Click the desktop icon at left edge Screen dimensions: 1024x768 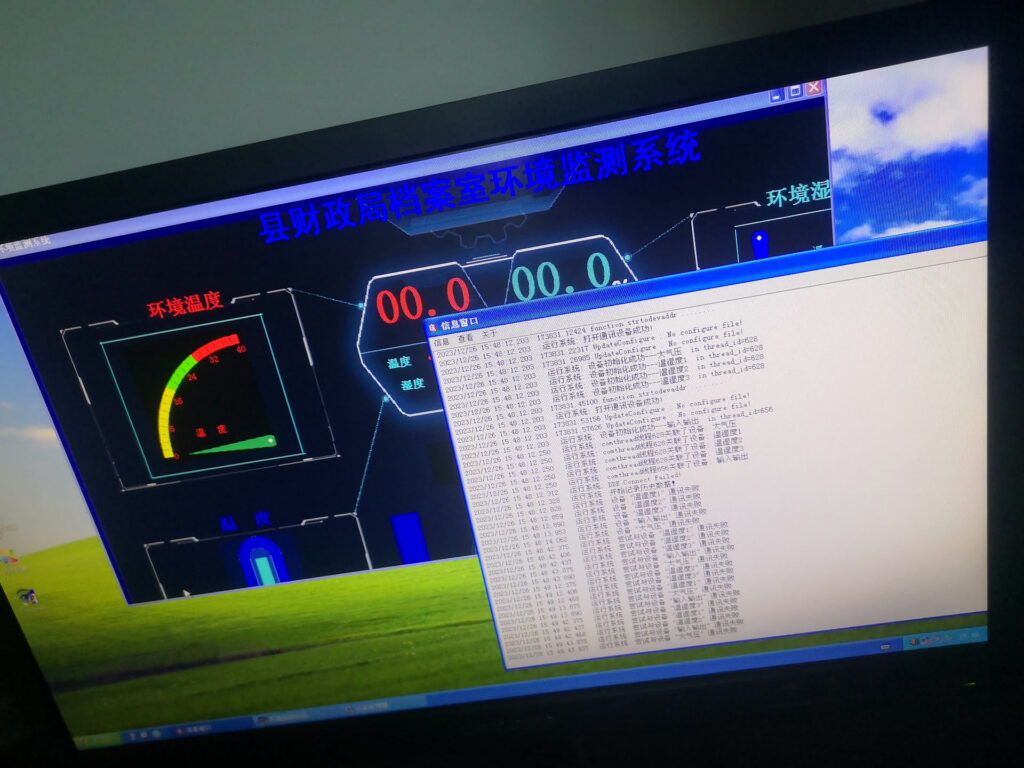point(27,596)
